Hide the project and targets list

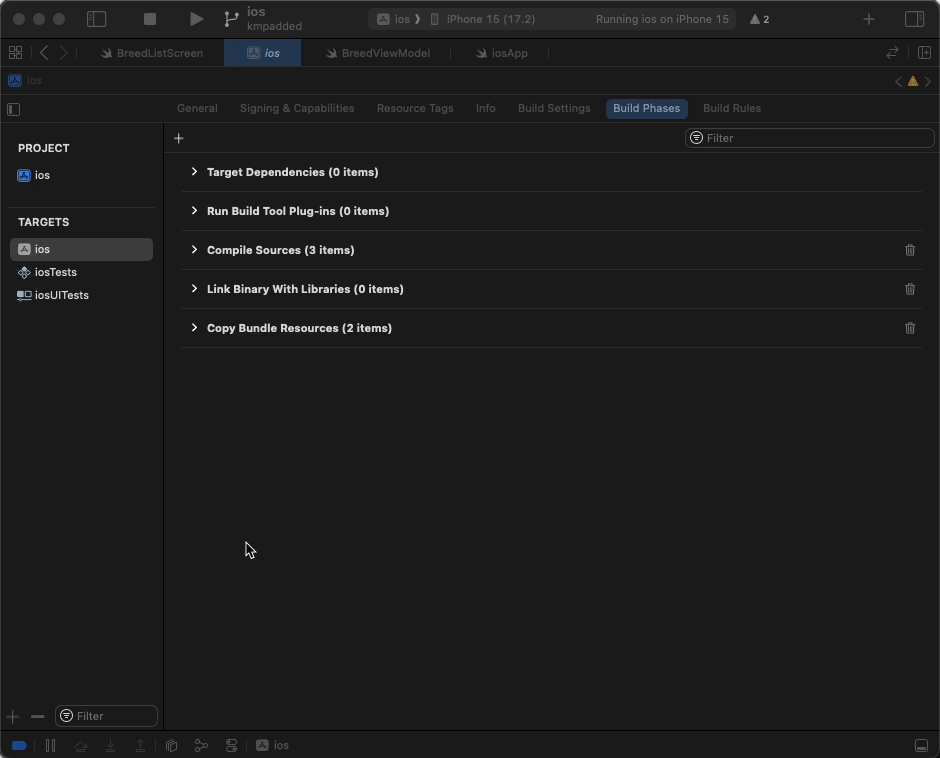[14, 109]
